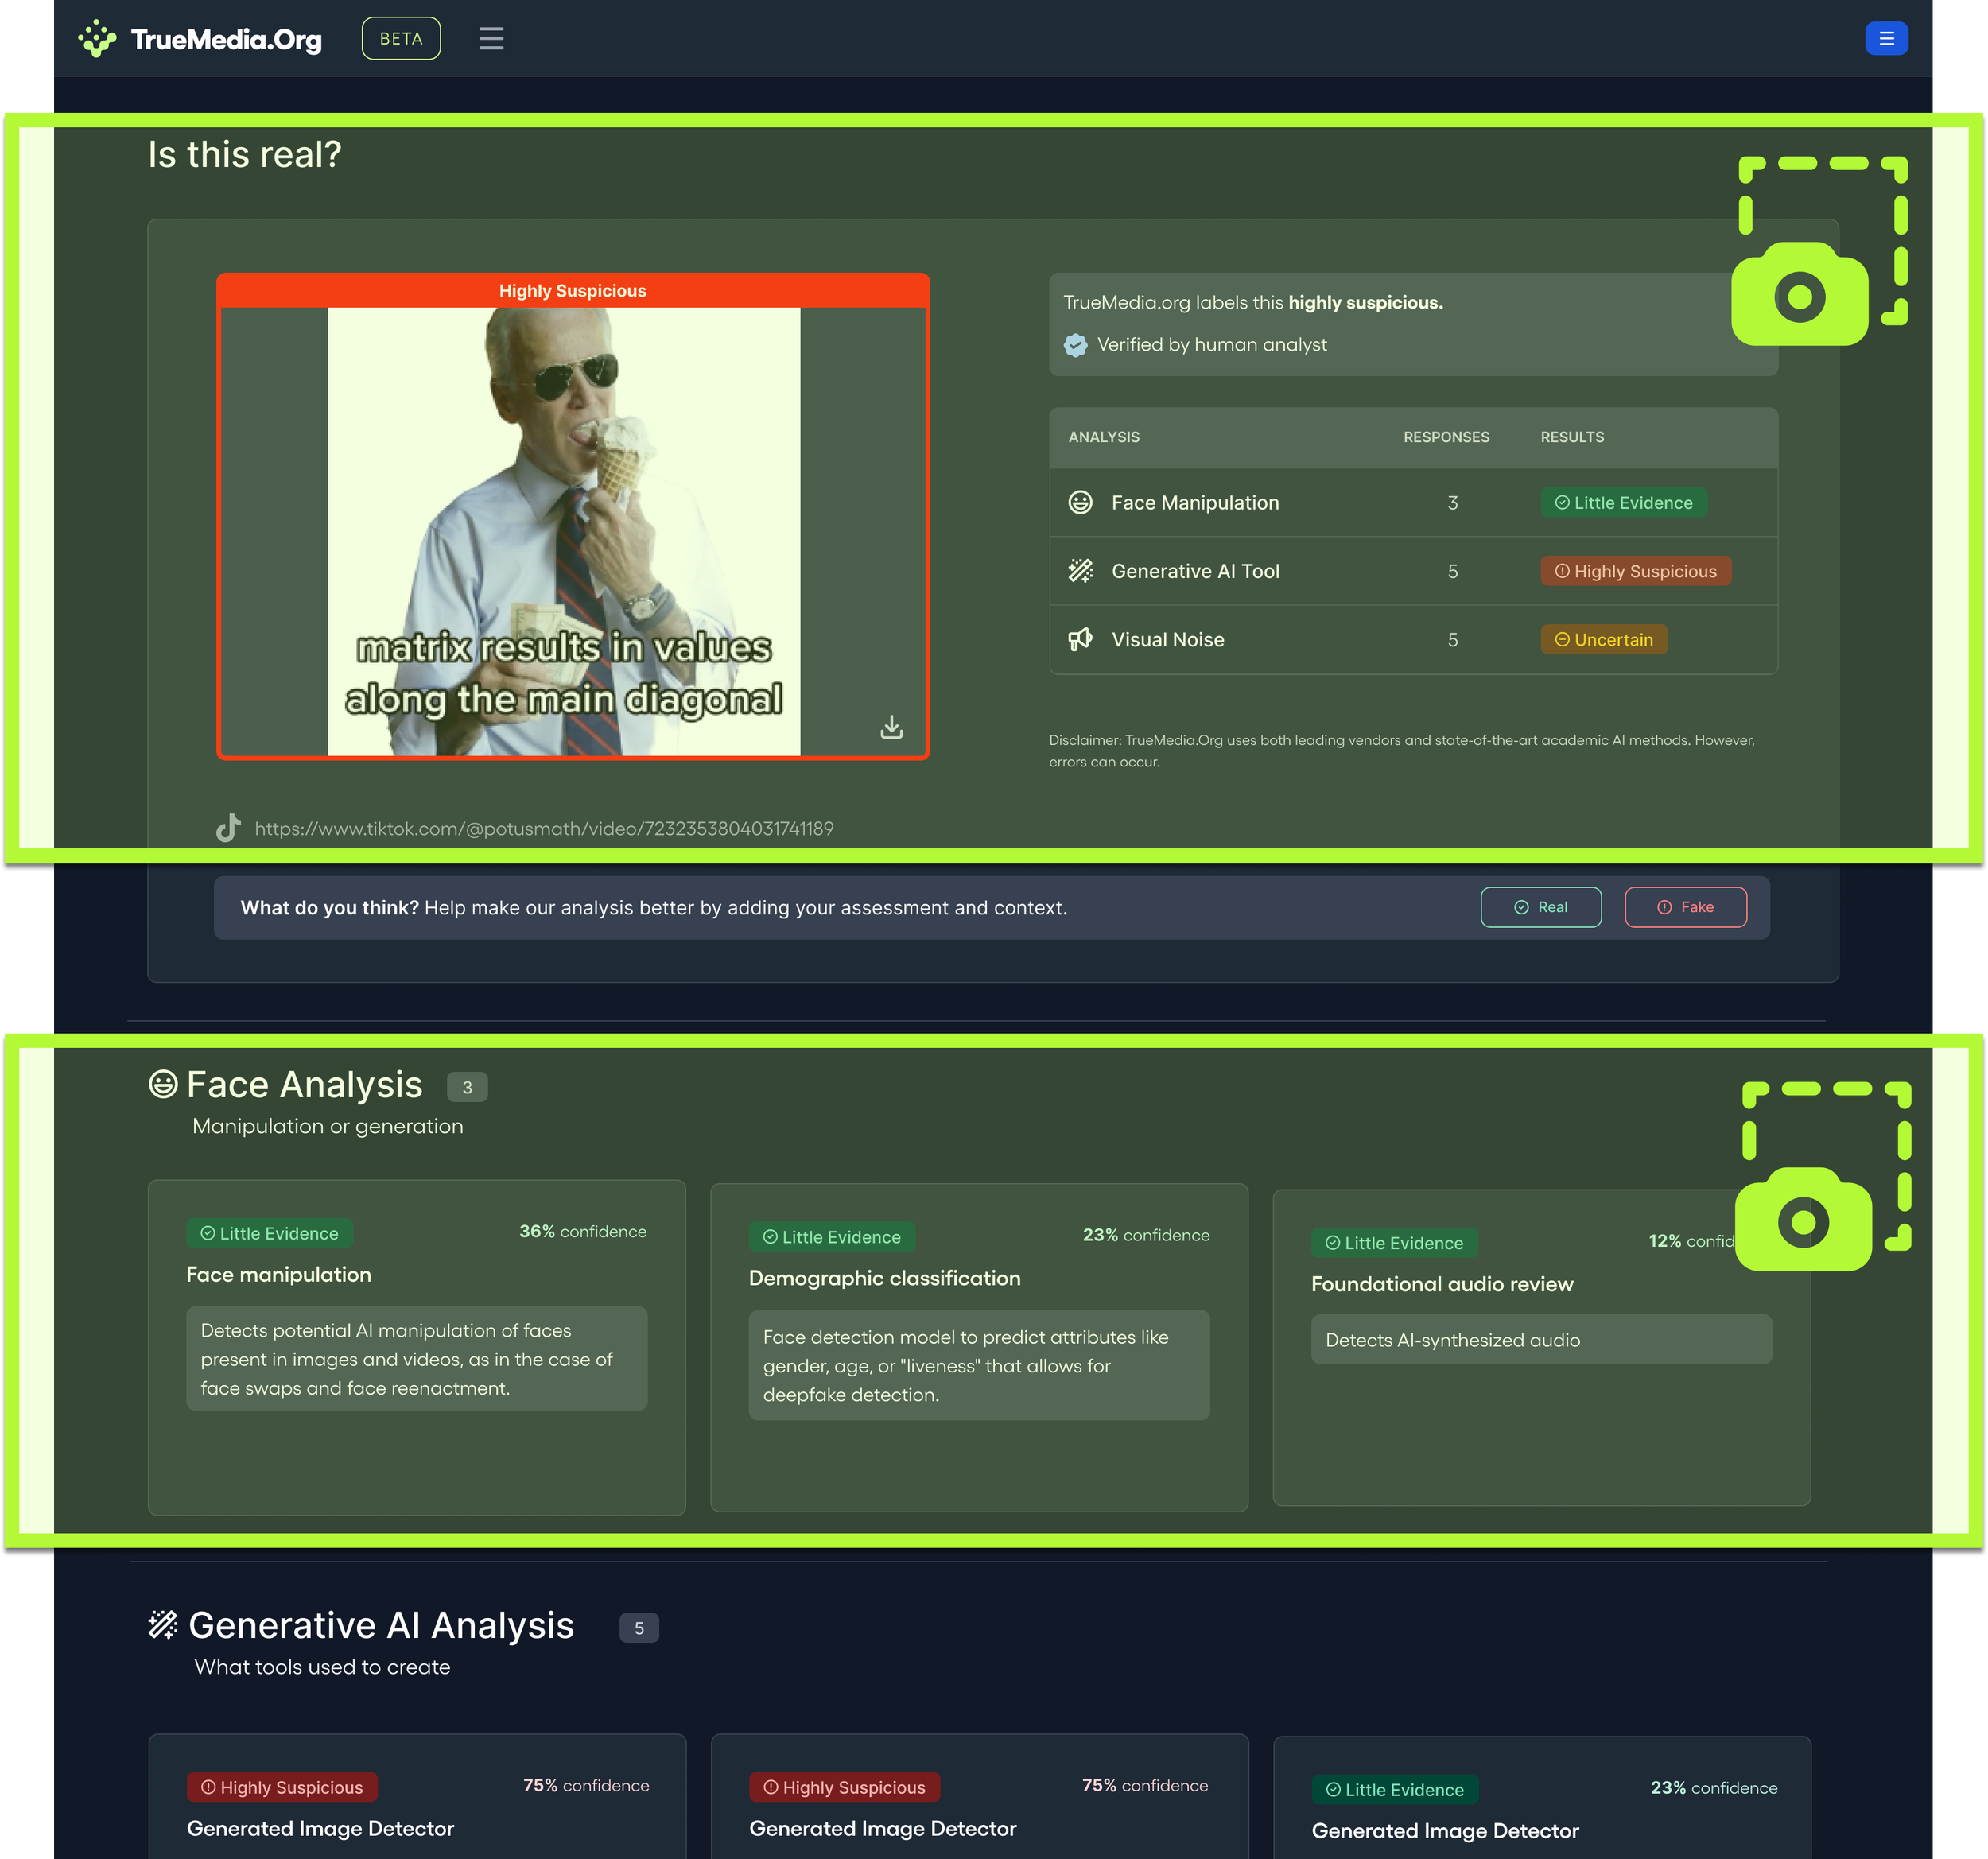The width and height of the screenshot is (1988, 1859).
Task: Click the Face Manipulation smiley icon
Action: click(x=1080, y=503)
